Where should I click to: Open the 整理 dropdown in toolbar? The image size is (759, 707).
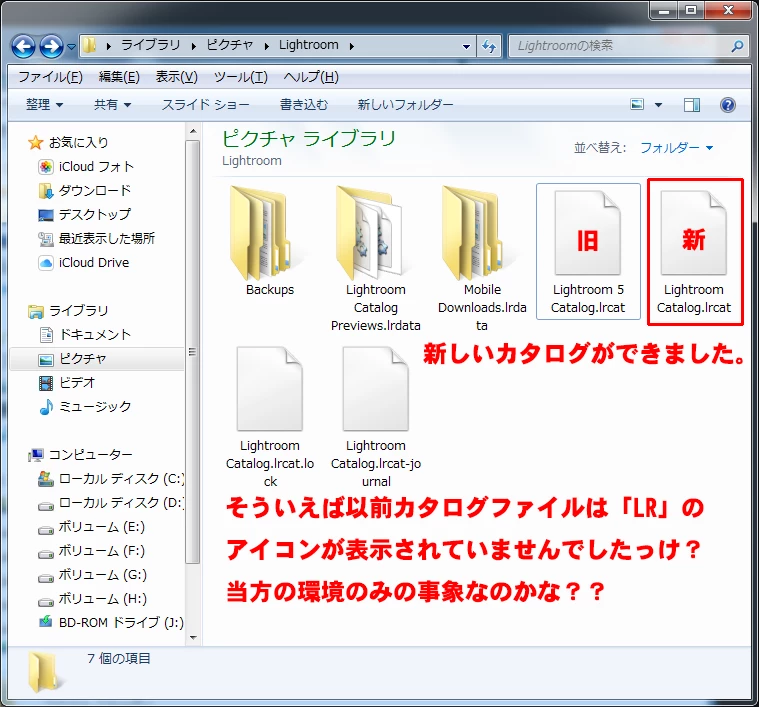(x=44, y=105)
